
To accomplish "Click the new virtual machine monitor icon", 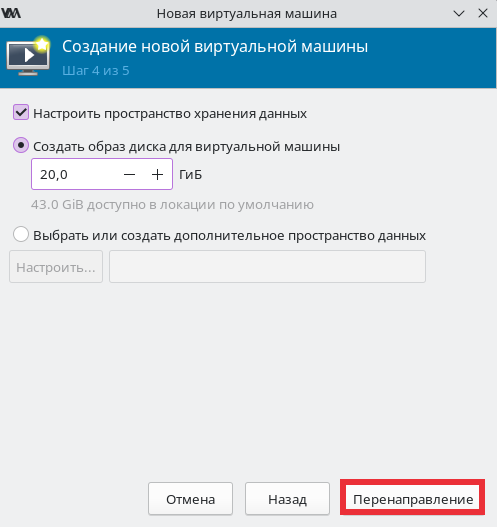I will [28, 55].
